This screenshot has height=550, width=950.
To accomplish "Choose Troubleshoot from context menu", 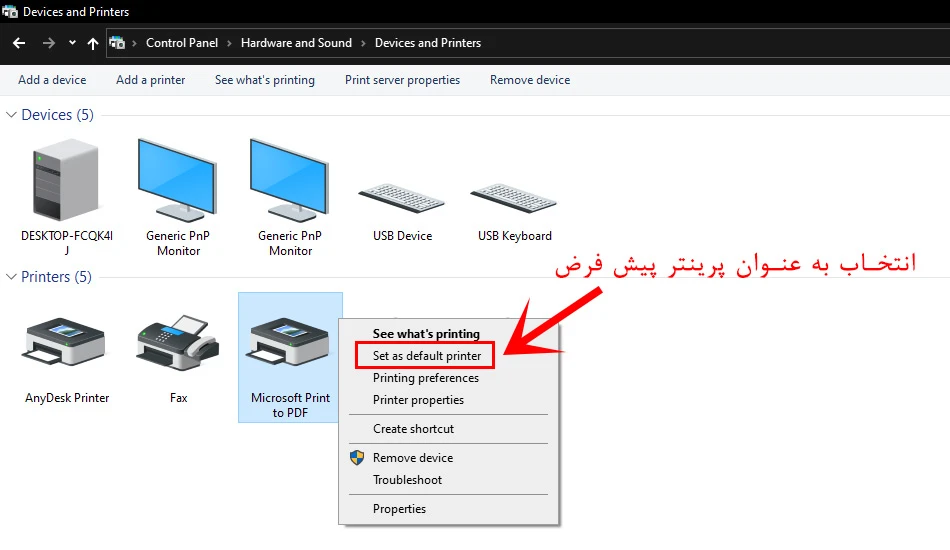I will 407,480.
